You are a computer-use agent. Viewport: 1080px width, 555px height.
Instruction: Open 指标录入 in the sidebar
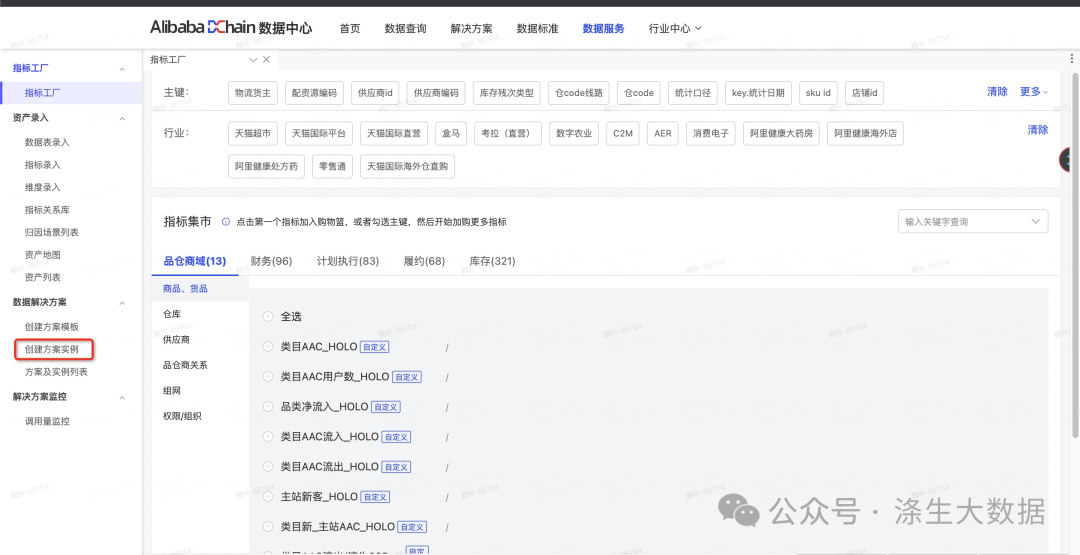43,165
